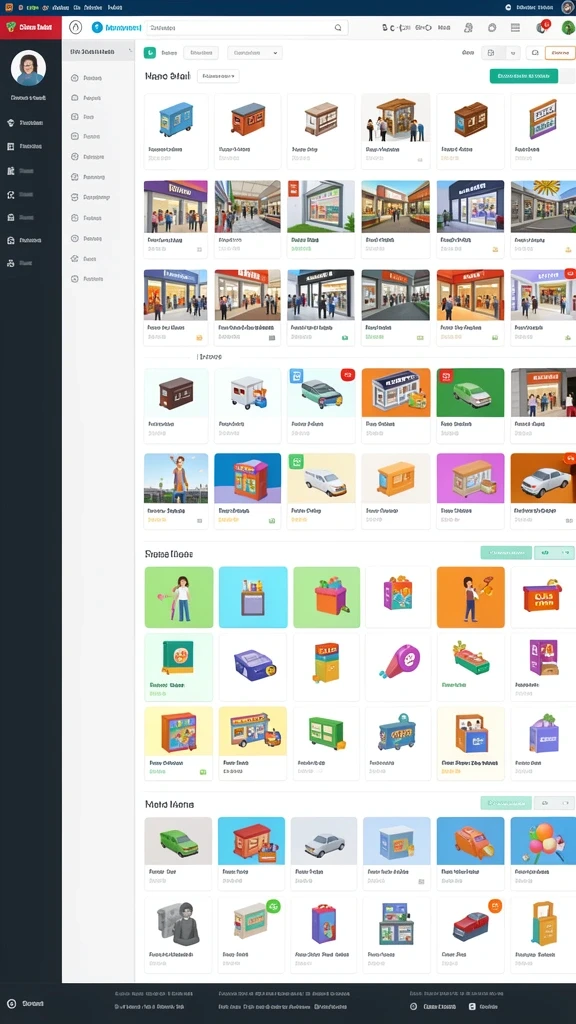Open the red car with orange badge card
This screenshot has height=1024, width=576.
pyautogui.click(x=471, y=935)
